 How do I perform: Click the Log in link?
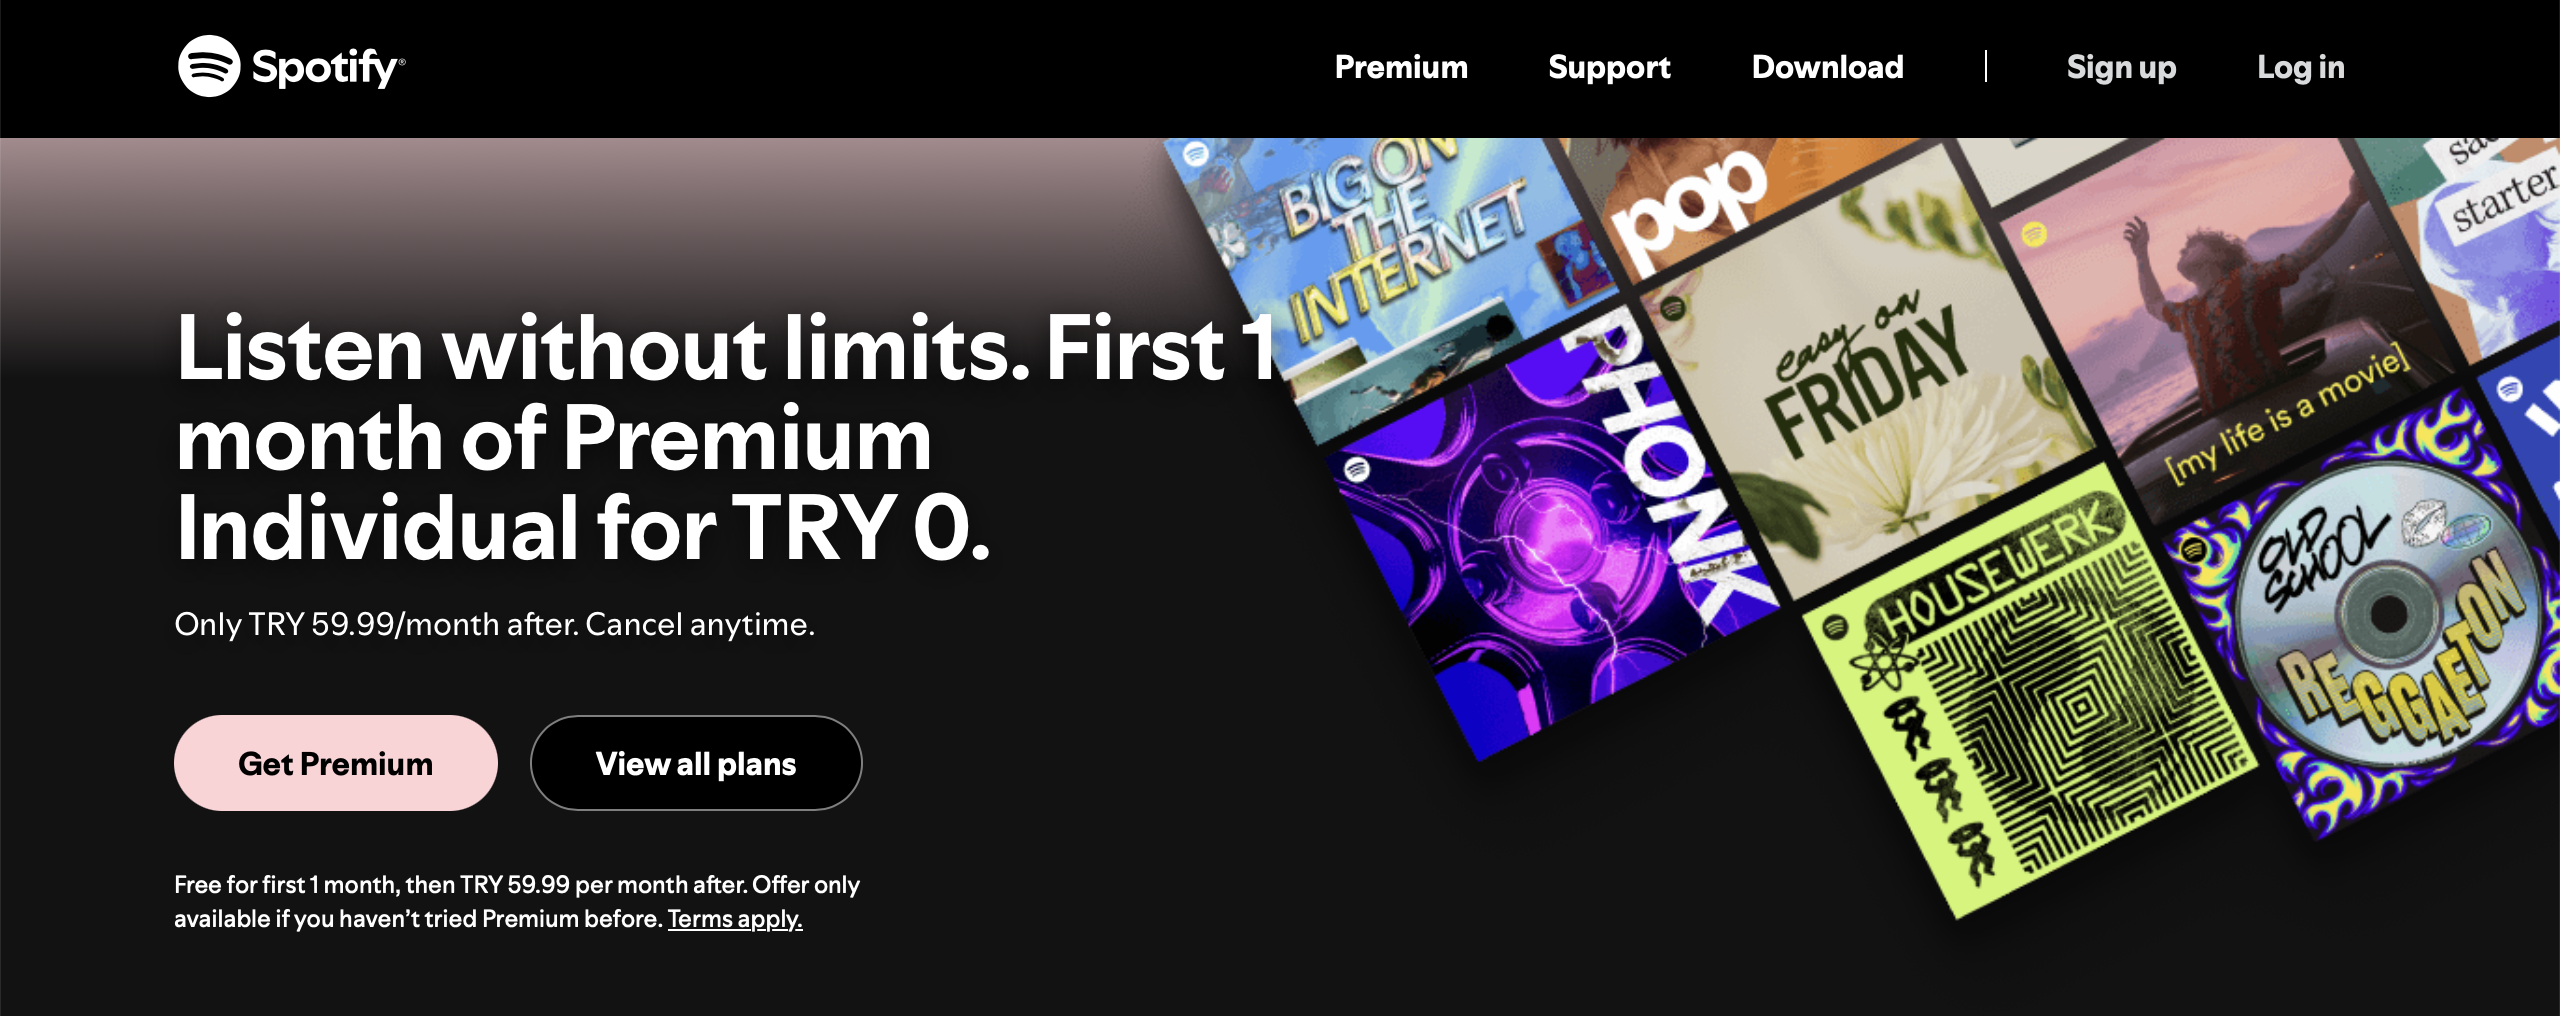click(x=2300, y=67)
